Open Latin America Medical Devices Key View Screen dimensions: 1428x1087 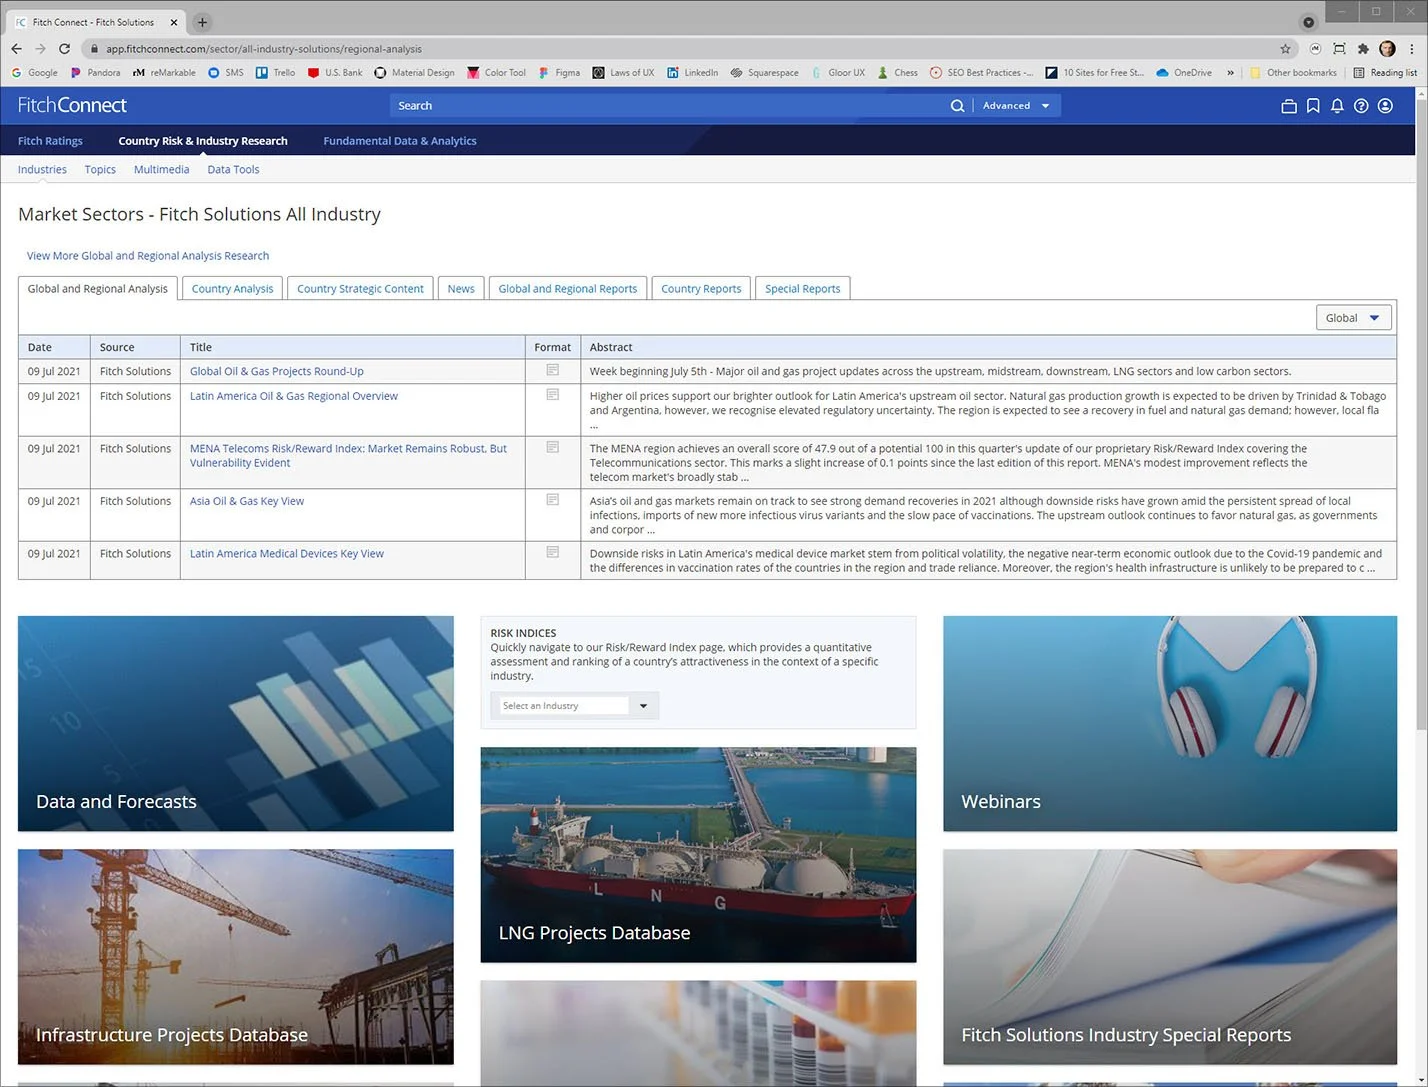click(287, 553)
